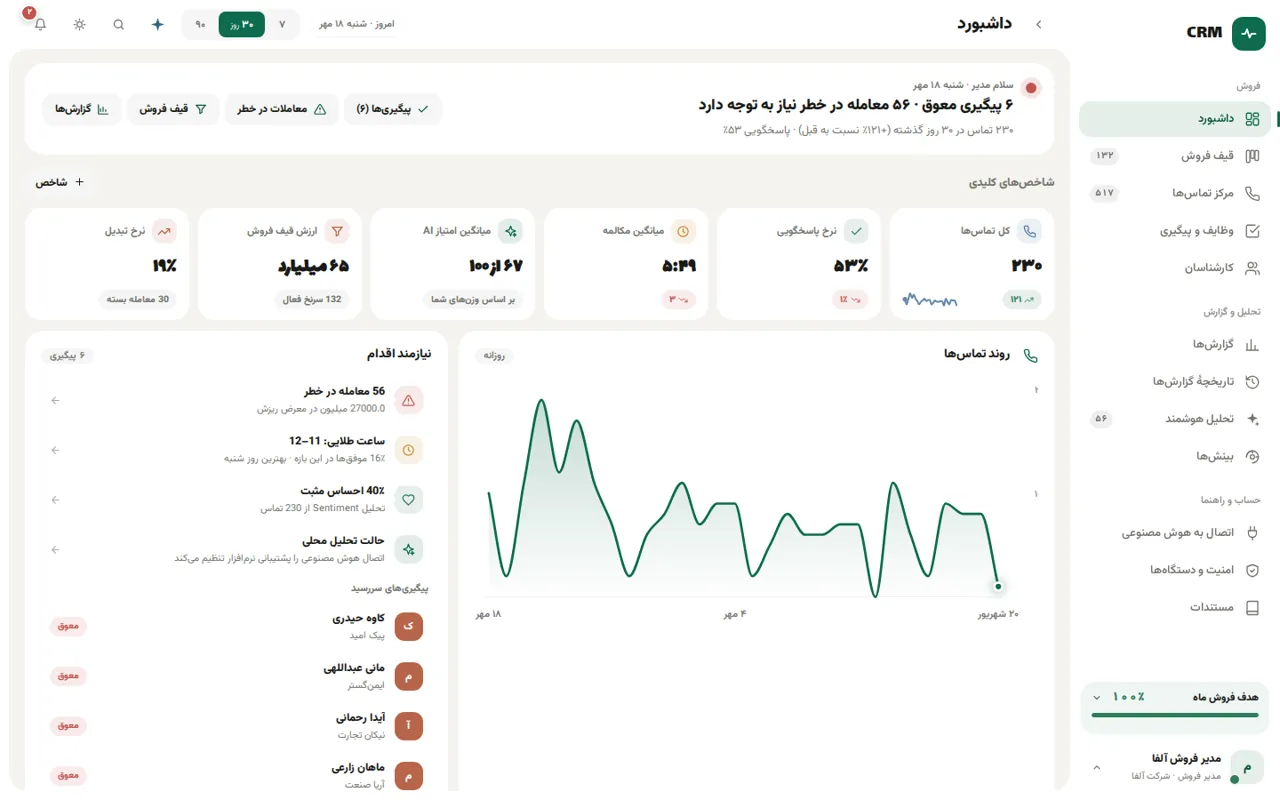Click the 30 معامله بسته badge
1280x800 pixels.
(139, 299)
